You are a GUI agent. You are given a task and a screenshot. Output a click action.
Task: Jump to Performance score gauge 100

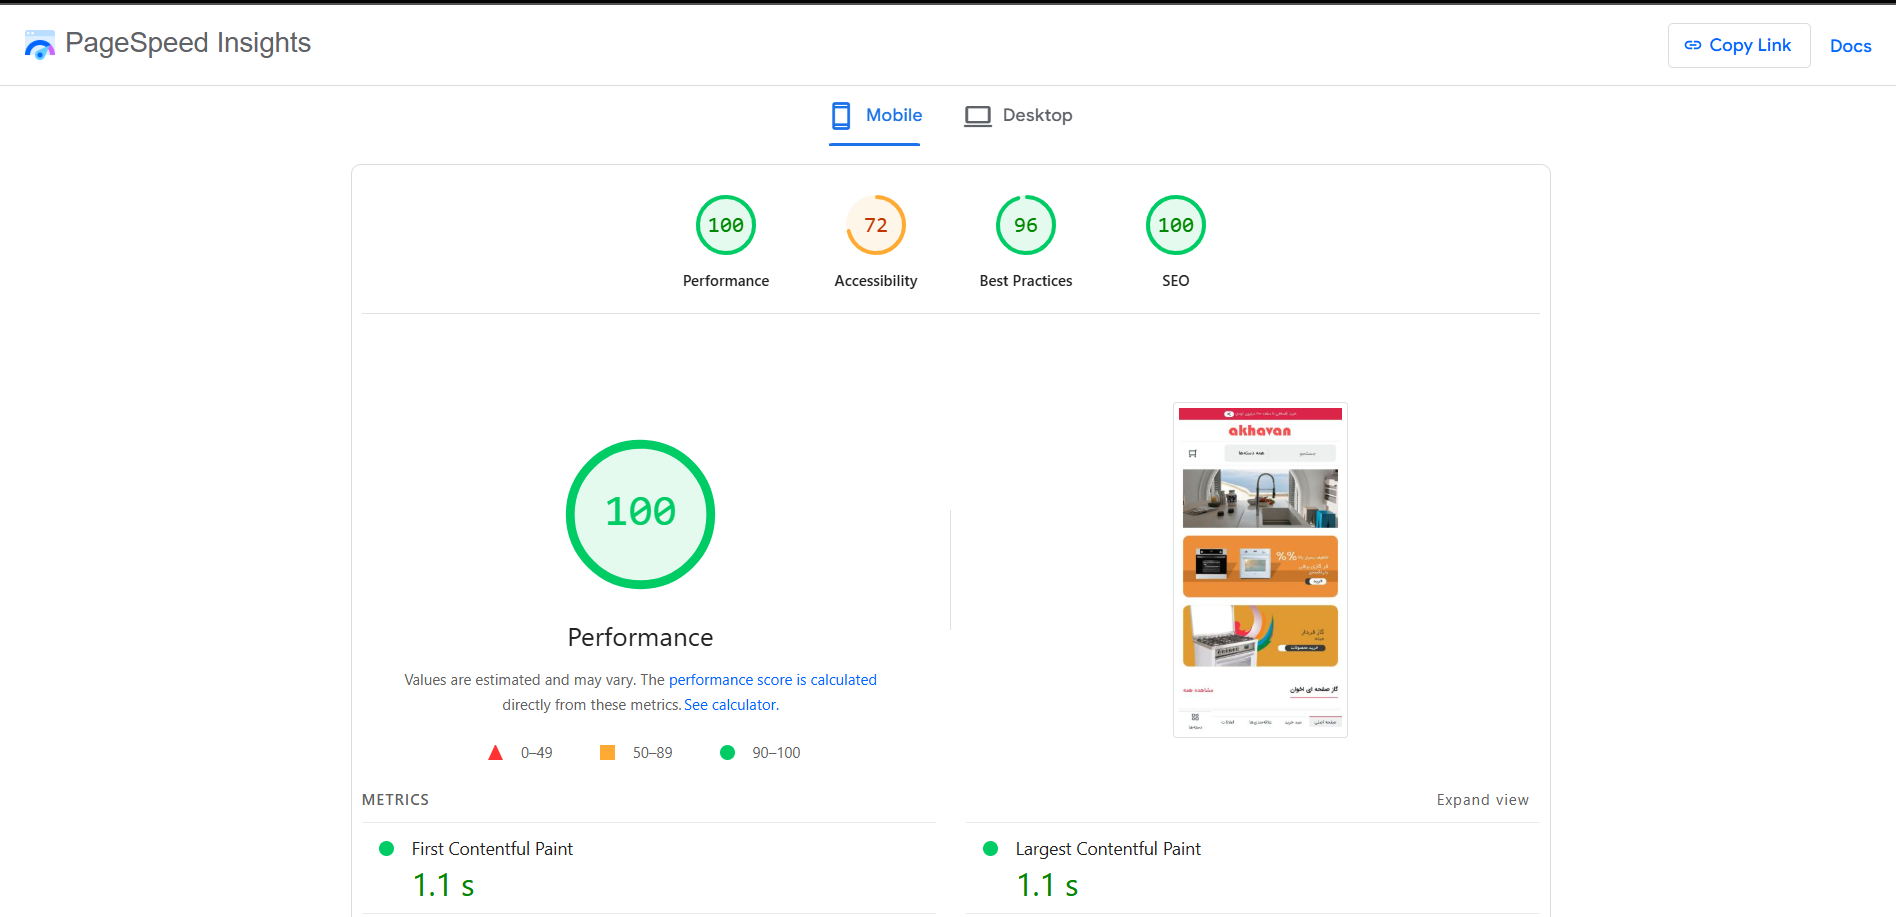click(x=726, y=226)
